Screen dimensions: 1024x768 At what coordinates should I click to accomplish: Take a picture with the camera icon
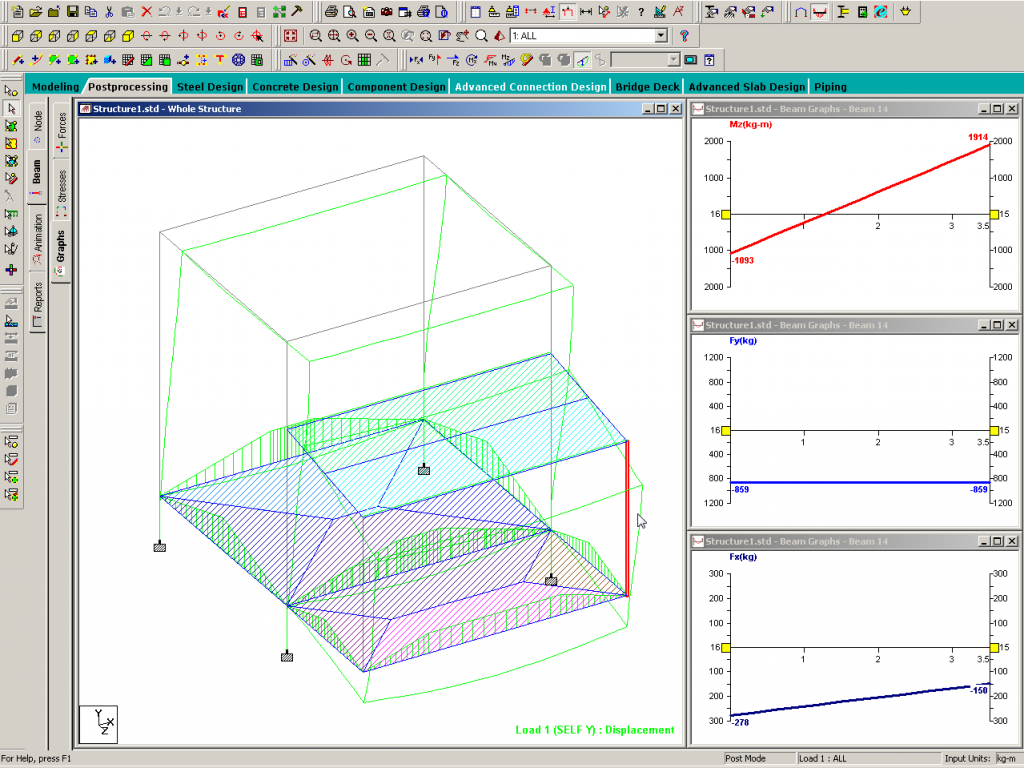(387, 12)
